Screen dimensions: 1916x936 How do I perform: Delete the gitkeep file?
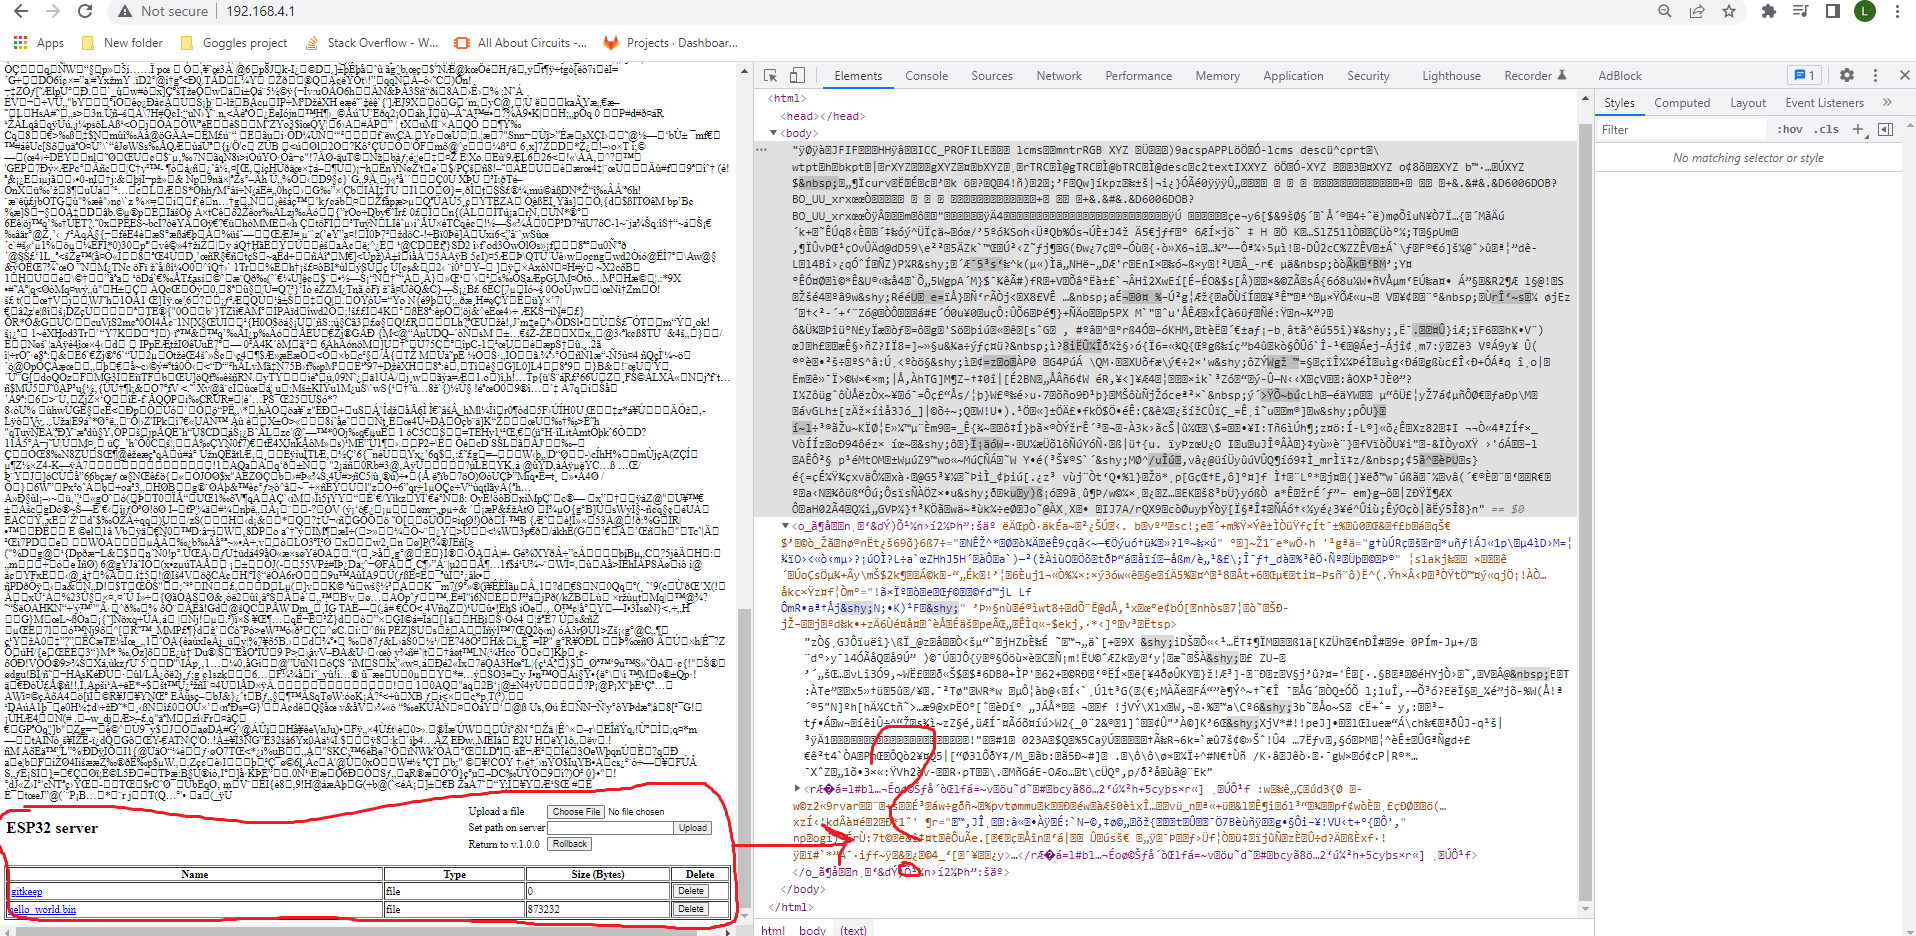pos(690,891)
